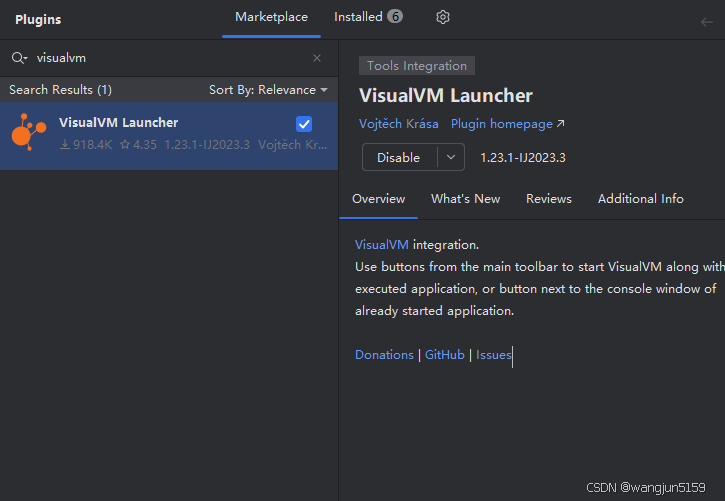The width and height of the screenshot is (725, 501).
Task: Click the VisualVM Launcher heading in details
Action: click(446, 96)
